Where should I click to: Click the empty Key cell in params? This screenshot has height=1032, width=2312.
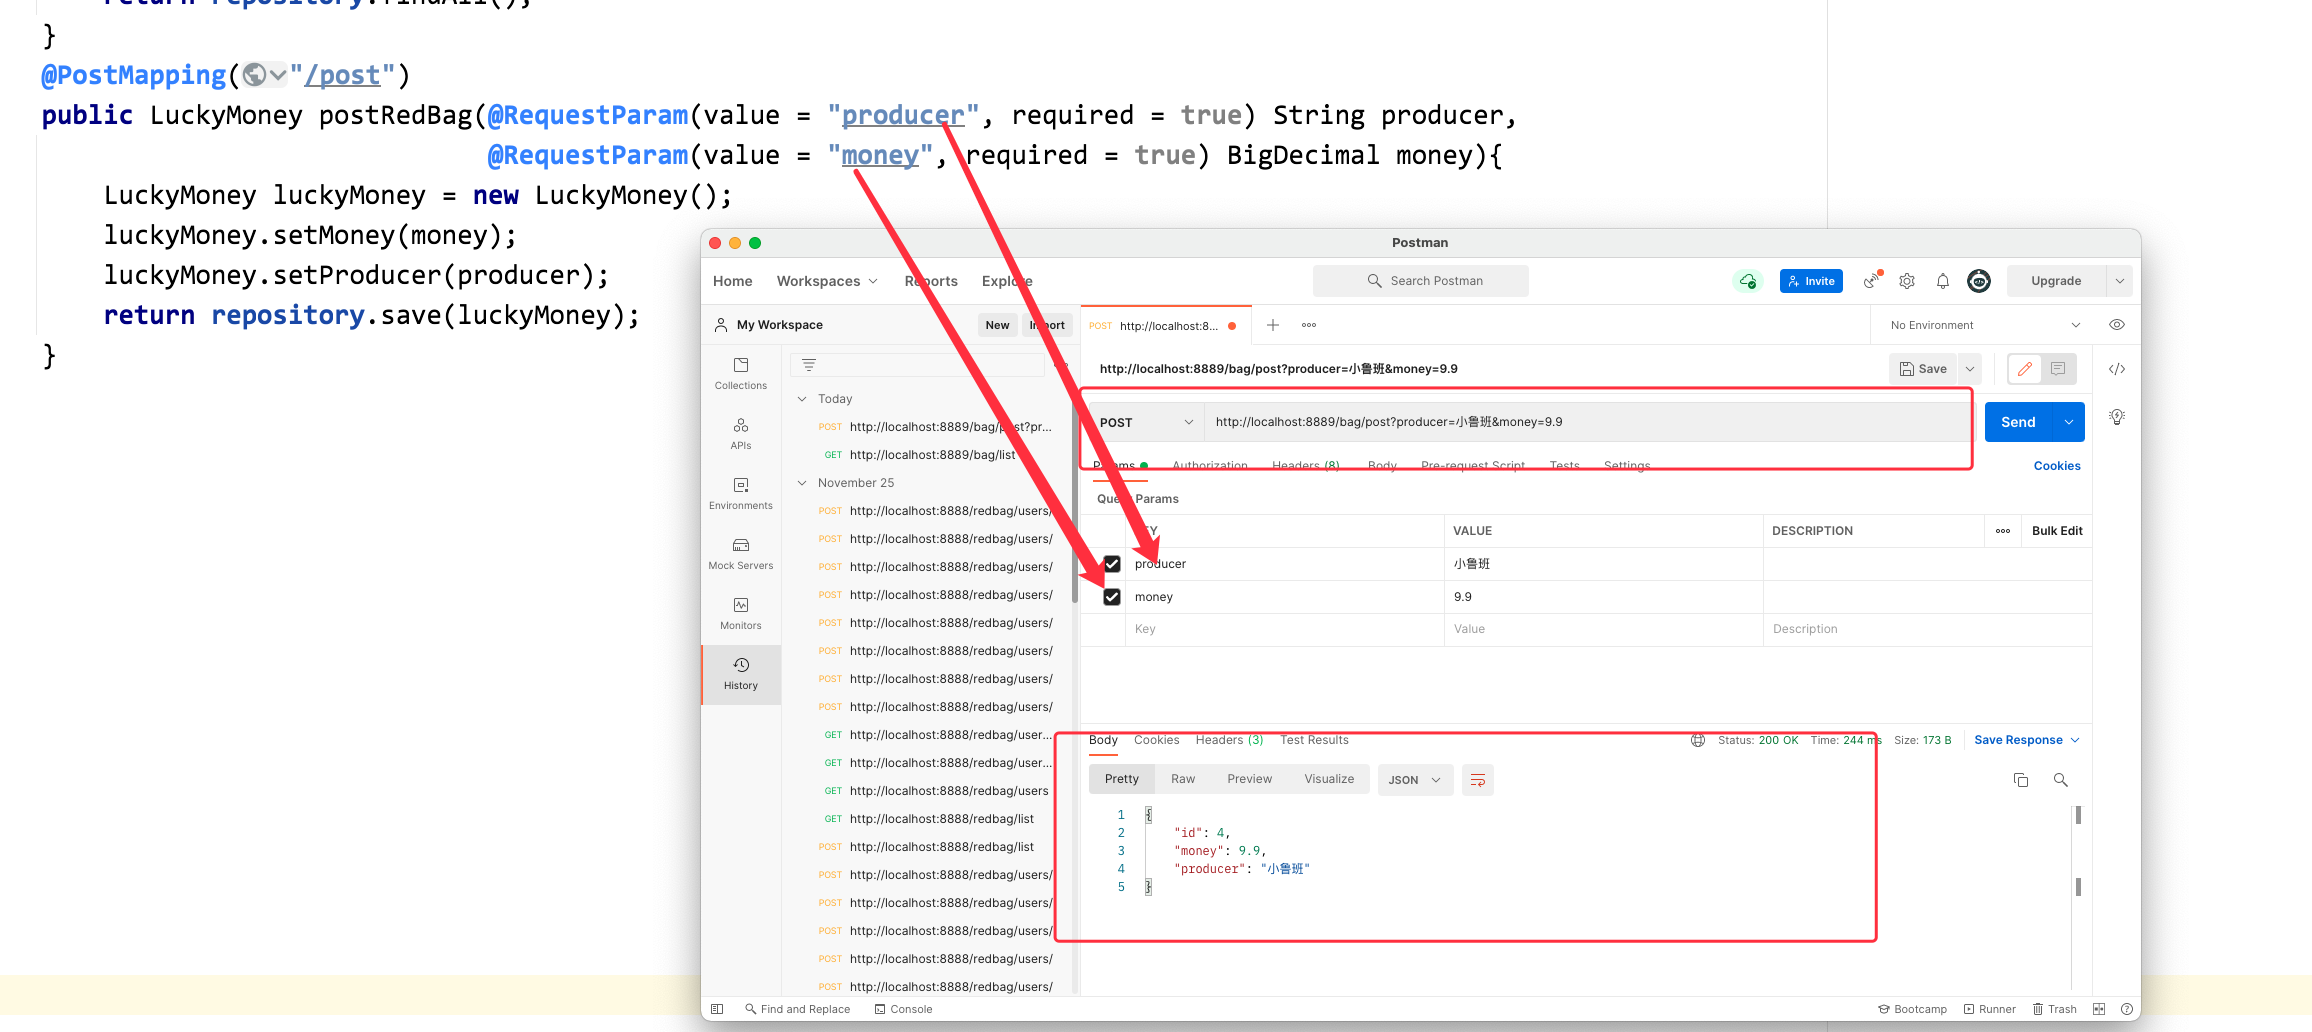point(1285,629)
